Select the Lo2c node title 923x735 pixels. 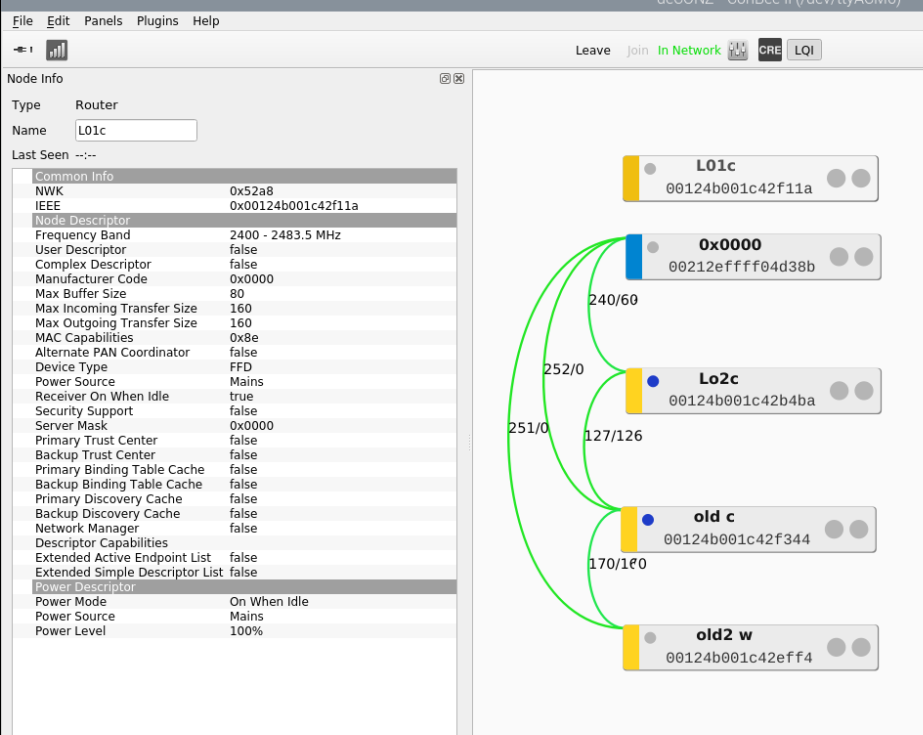(719, 378)
